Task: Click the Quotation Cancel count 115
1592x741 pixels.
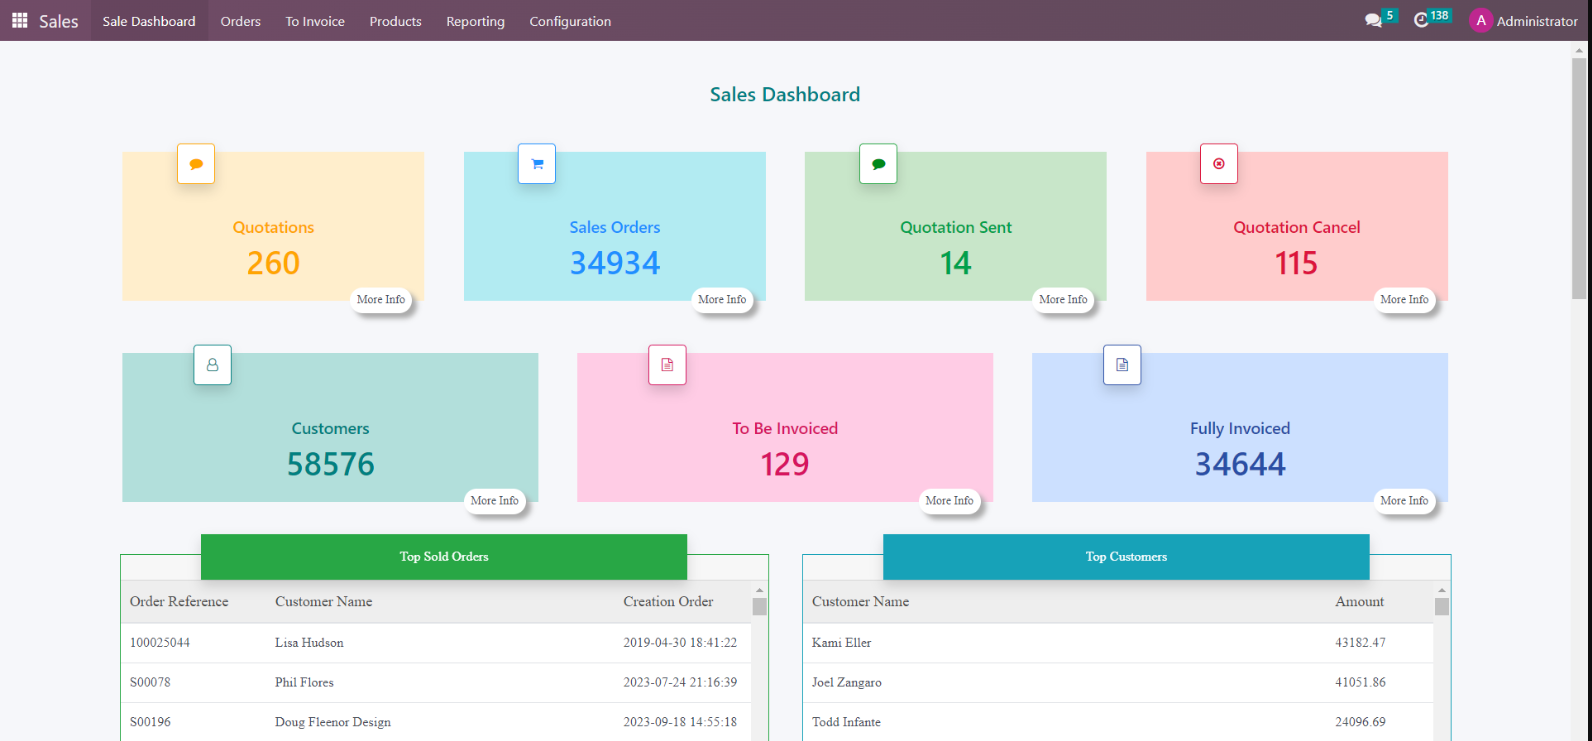Action: click(x=1296, y=263)
